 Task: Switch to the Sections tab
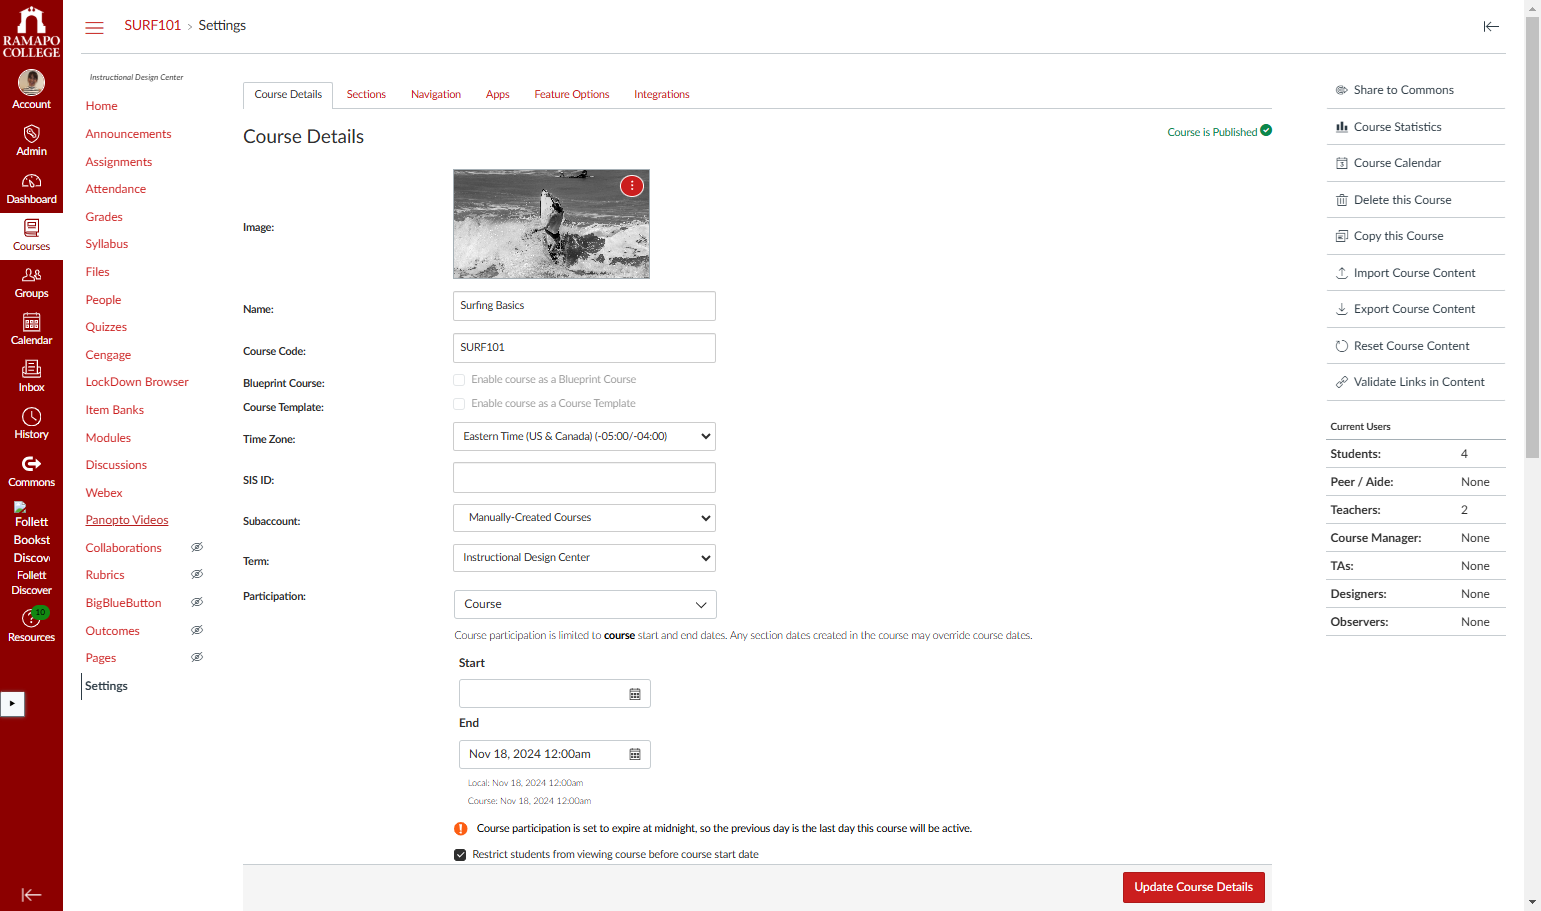(366, 95)
